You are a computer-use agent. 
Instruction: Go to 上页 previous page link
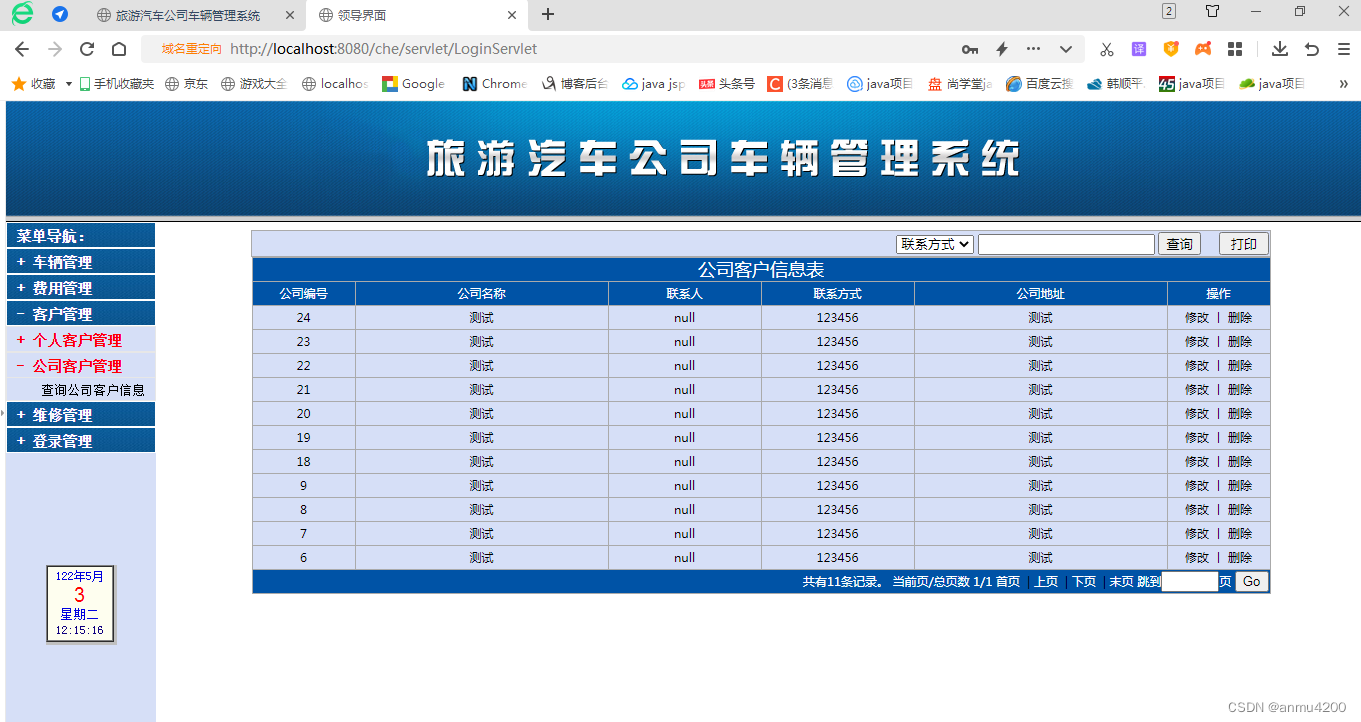(x=1046, y=582)
